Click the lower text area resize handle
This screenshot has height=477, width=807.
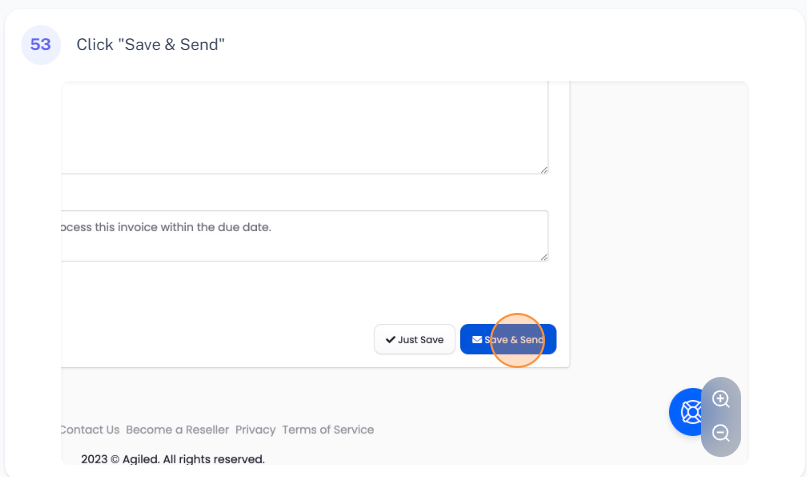544,257
